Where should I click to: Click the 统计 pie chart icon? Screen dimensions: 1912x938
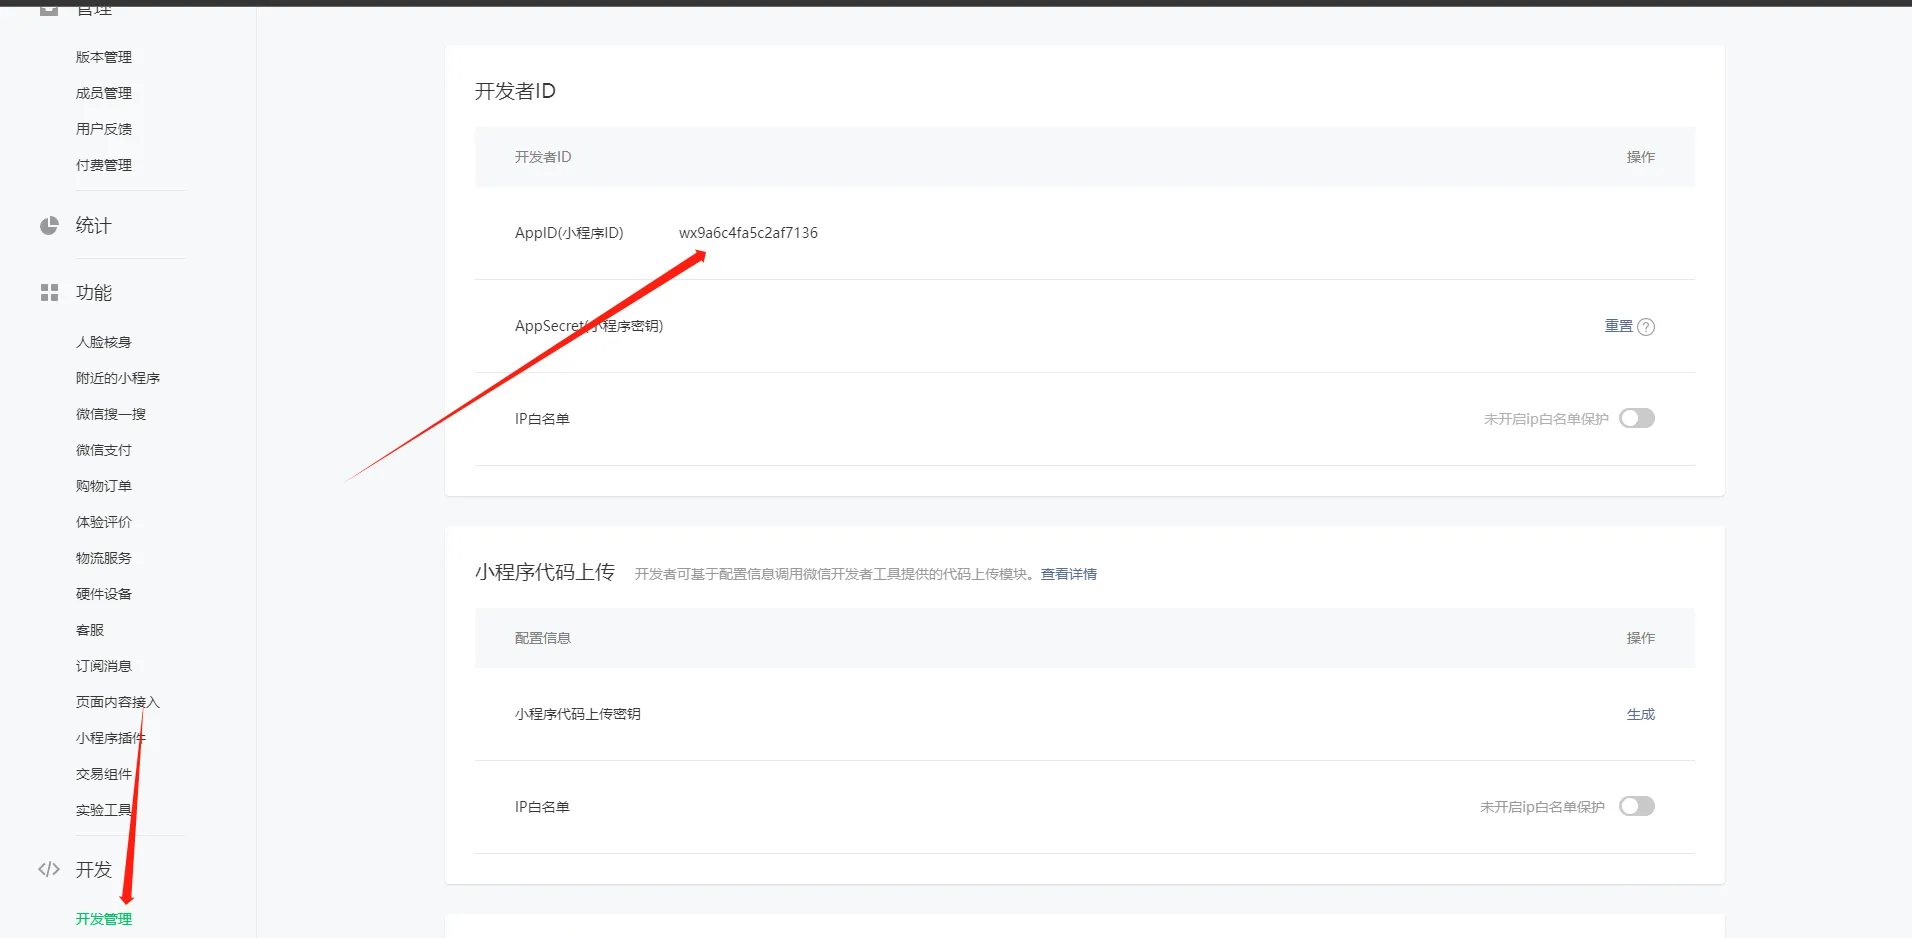(x=48, y=225)
